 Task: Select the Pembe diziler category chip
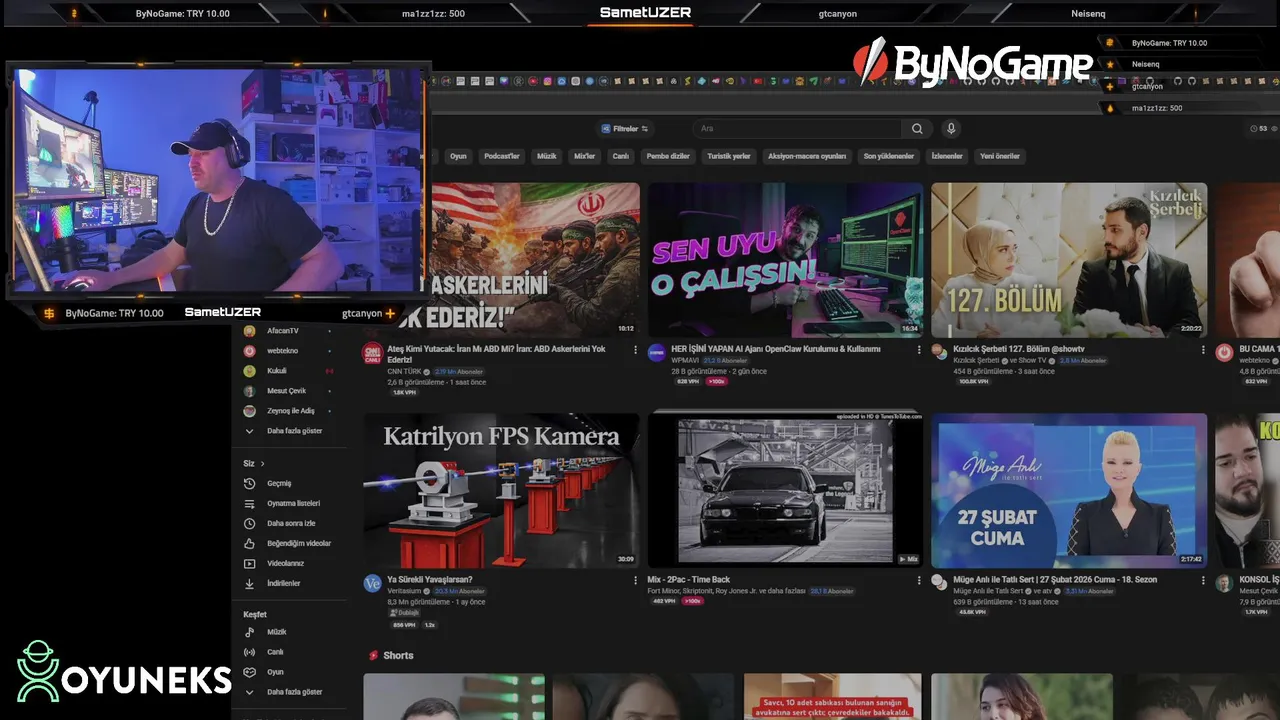(x=668, y=156)
